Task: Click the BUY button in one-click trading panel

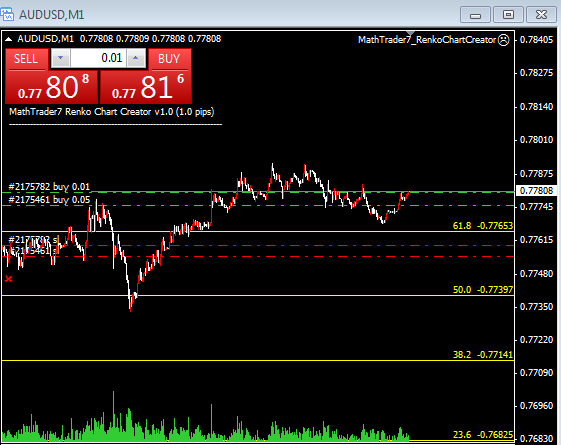Action: [x=170, y=59]
